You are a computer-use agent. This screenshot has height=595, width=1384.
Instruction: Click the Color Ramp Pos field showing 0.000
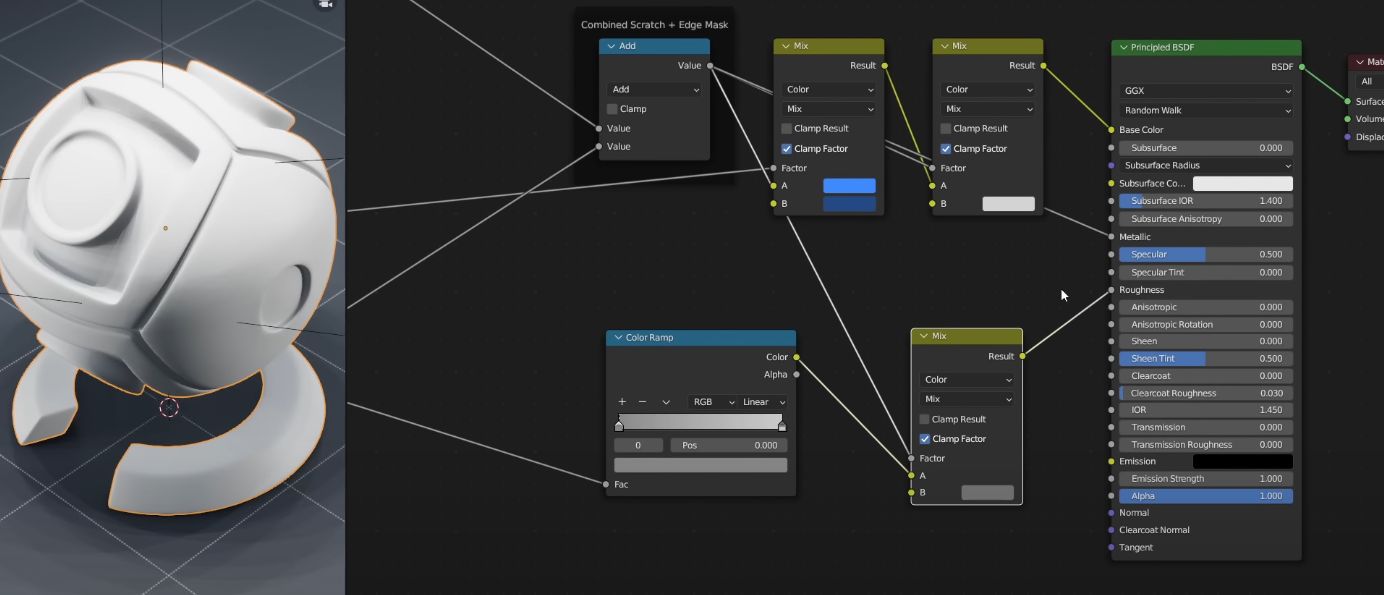pos(728,445)
